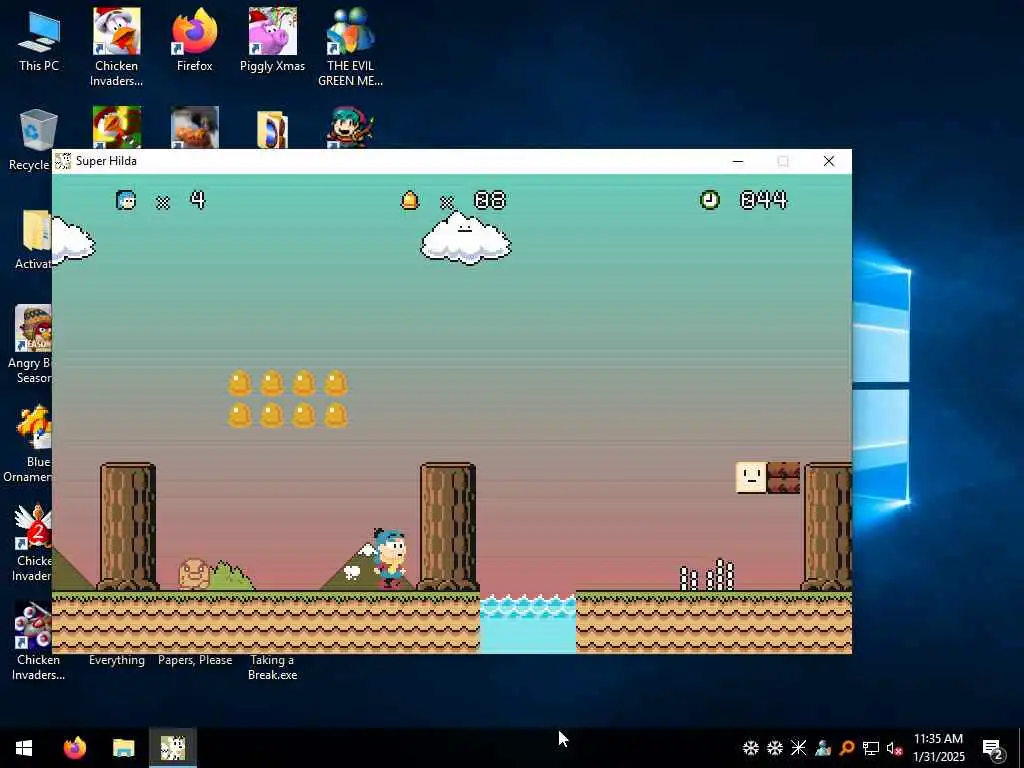Select the green-haired Hilda character desktop shortcut
Viewport: 1024px width, 768px height.
point(350,127)
